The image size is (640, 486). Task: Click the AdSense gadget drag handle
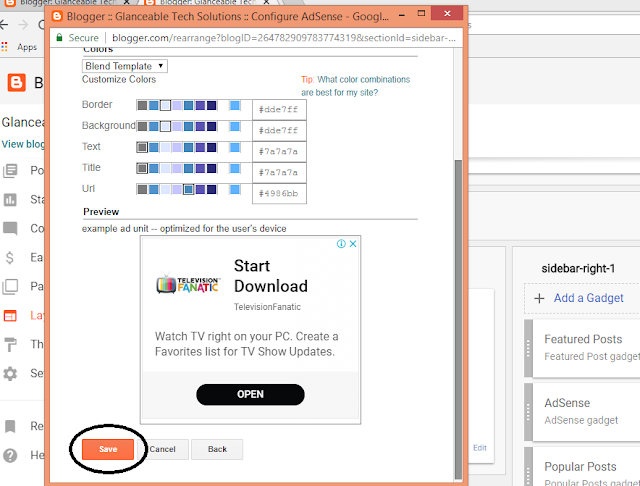point(528,412)
